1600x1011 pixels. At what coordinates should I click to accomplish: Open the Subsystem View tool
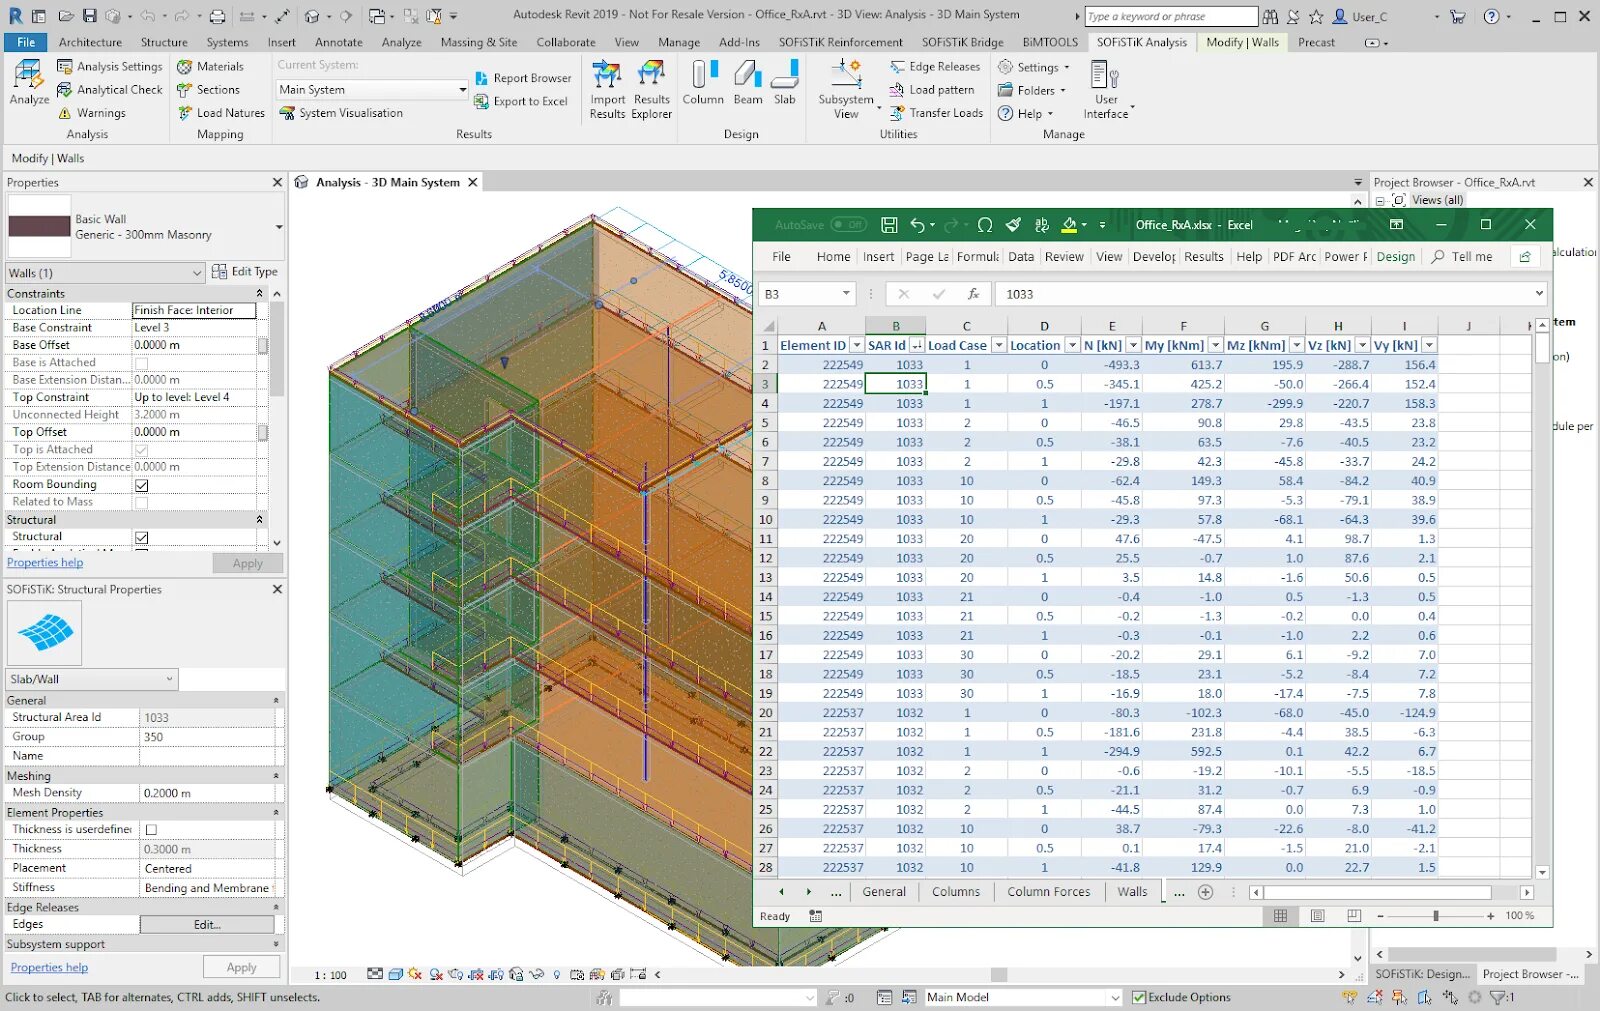coord(846,89)
